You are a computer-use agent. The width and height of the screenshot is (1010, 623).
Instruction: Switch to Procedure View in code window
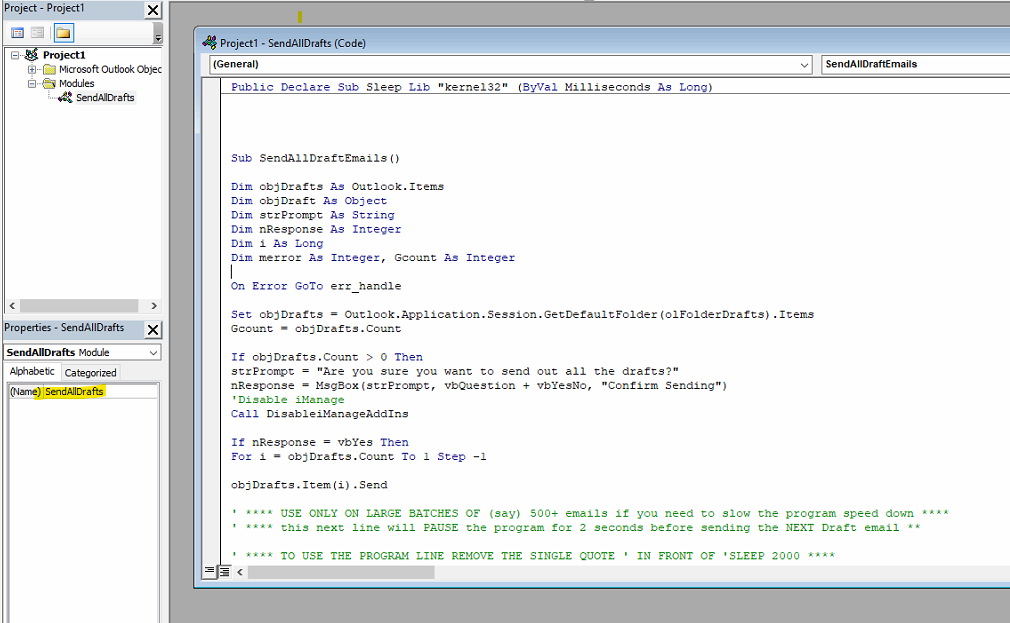pos(210,572)
